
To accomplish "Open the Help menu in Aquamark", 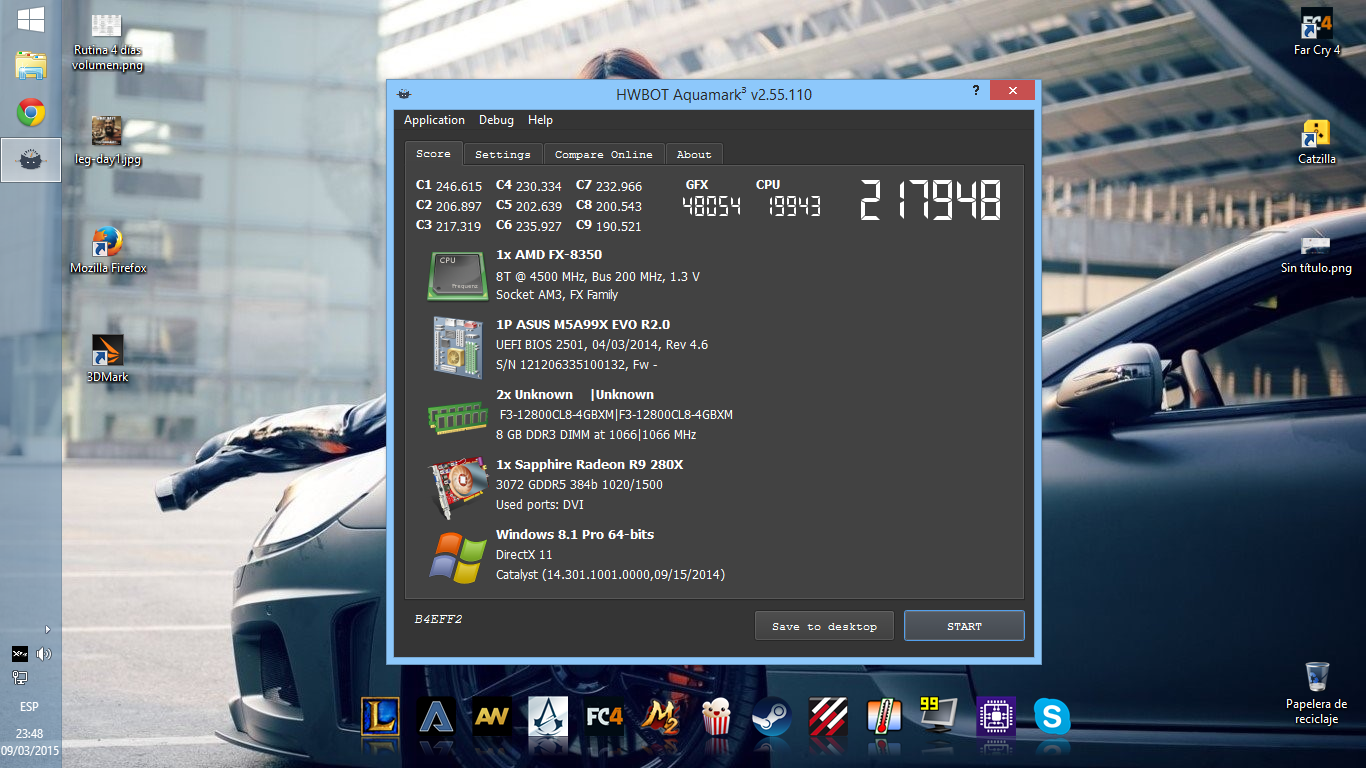I will tap(540, 120).
